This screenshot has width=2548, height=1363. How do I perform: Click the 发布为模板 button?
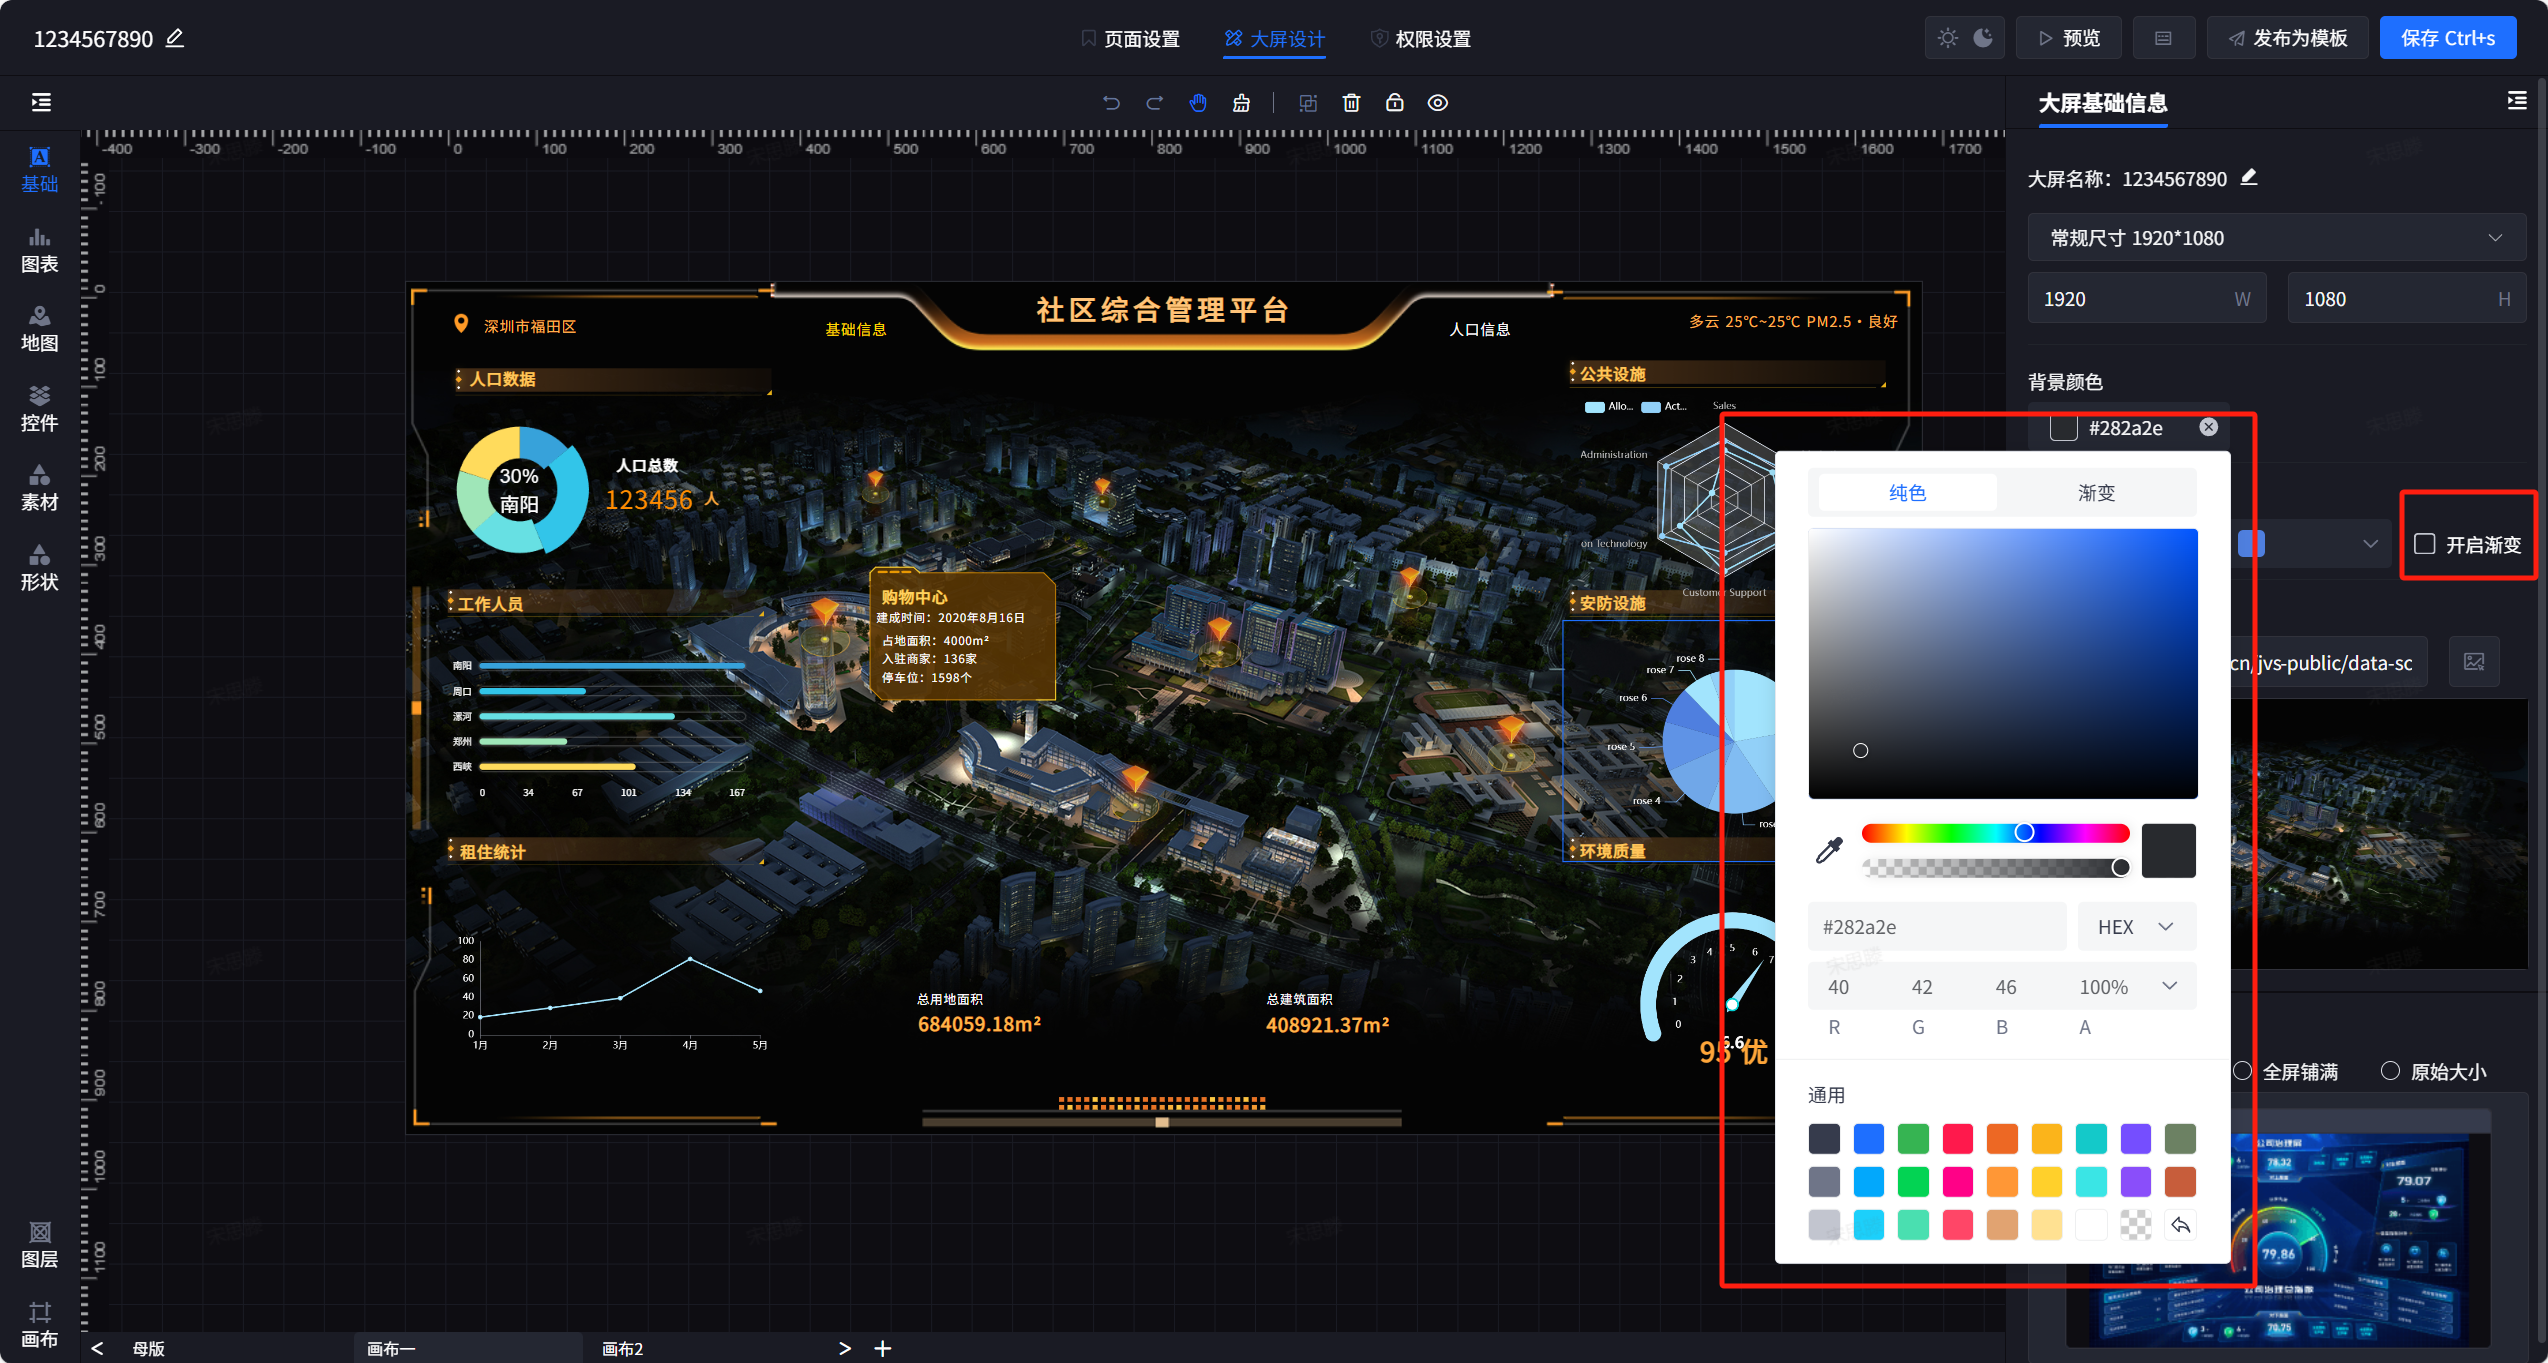click(2287, 38)
